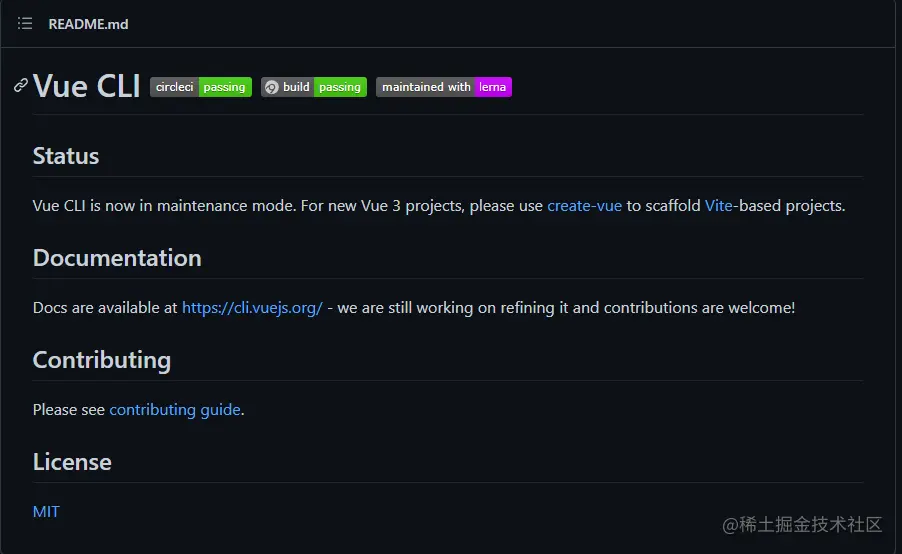
Task: Click the circleci passing badge
Action: (x=201, y=87)
